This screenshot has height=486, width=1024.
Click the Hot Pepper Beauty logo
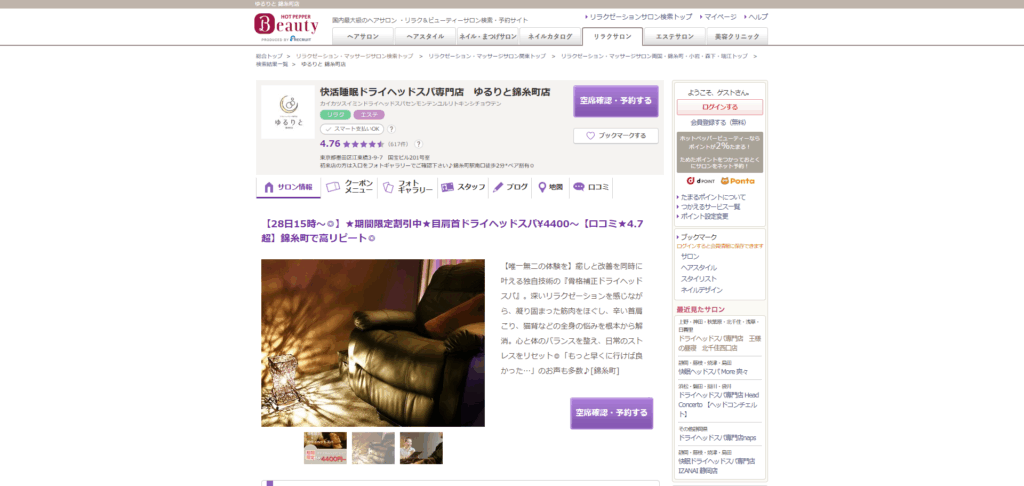(286, 26)
